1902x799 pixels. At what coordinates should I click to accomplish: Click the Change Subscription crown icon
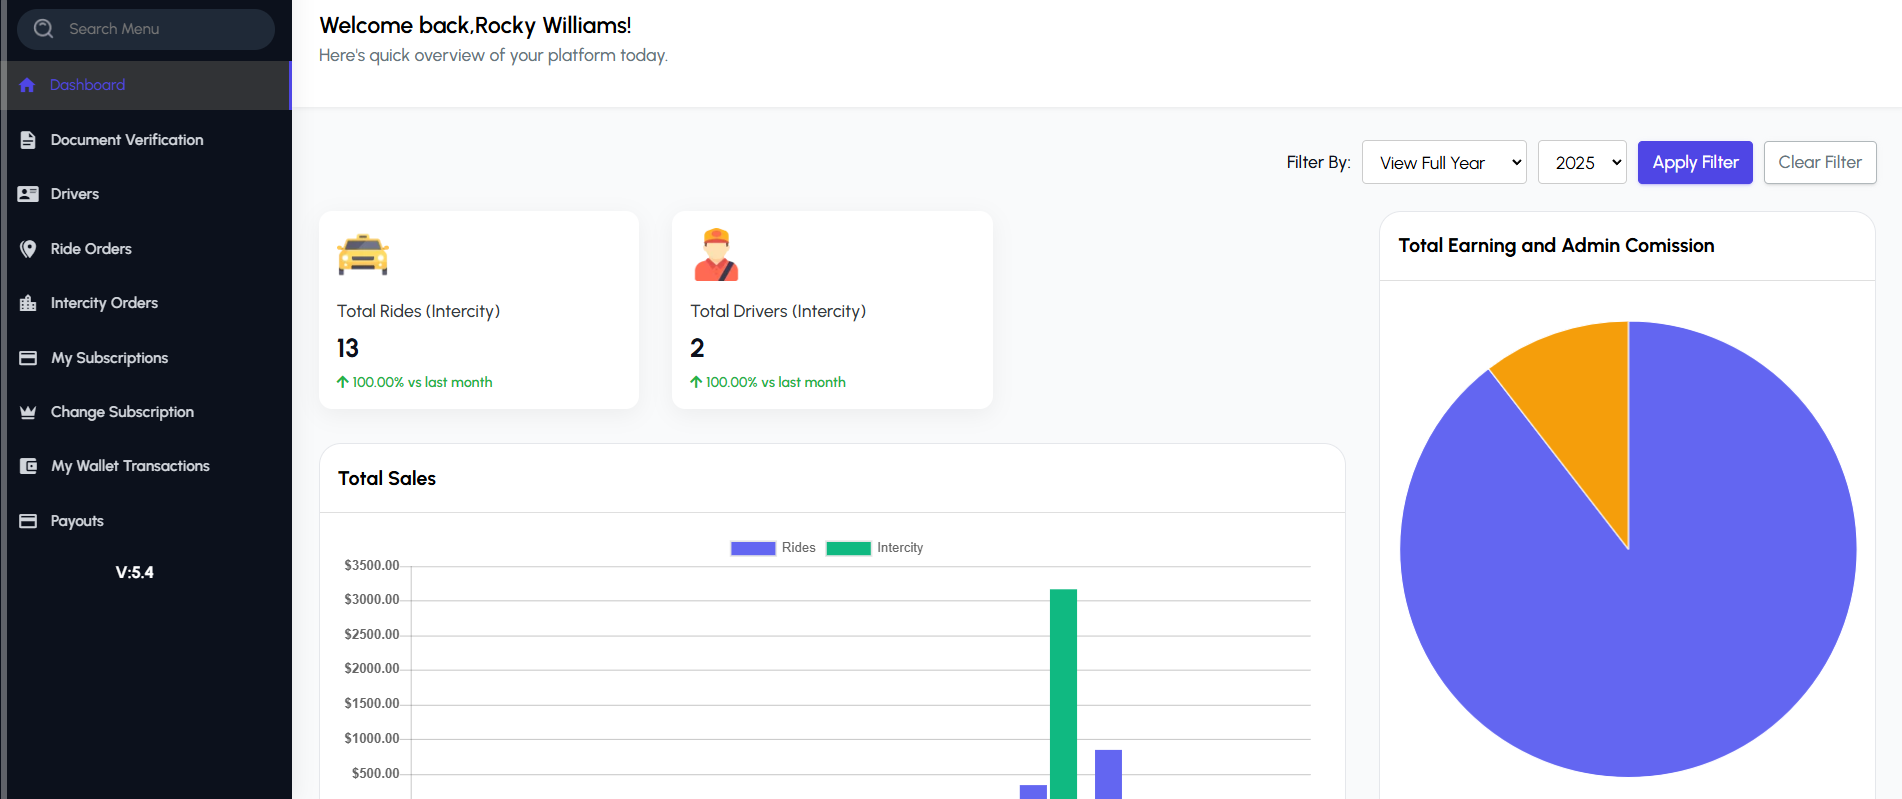28,412
